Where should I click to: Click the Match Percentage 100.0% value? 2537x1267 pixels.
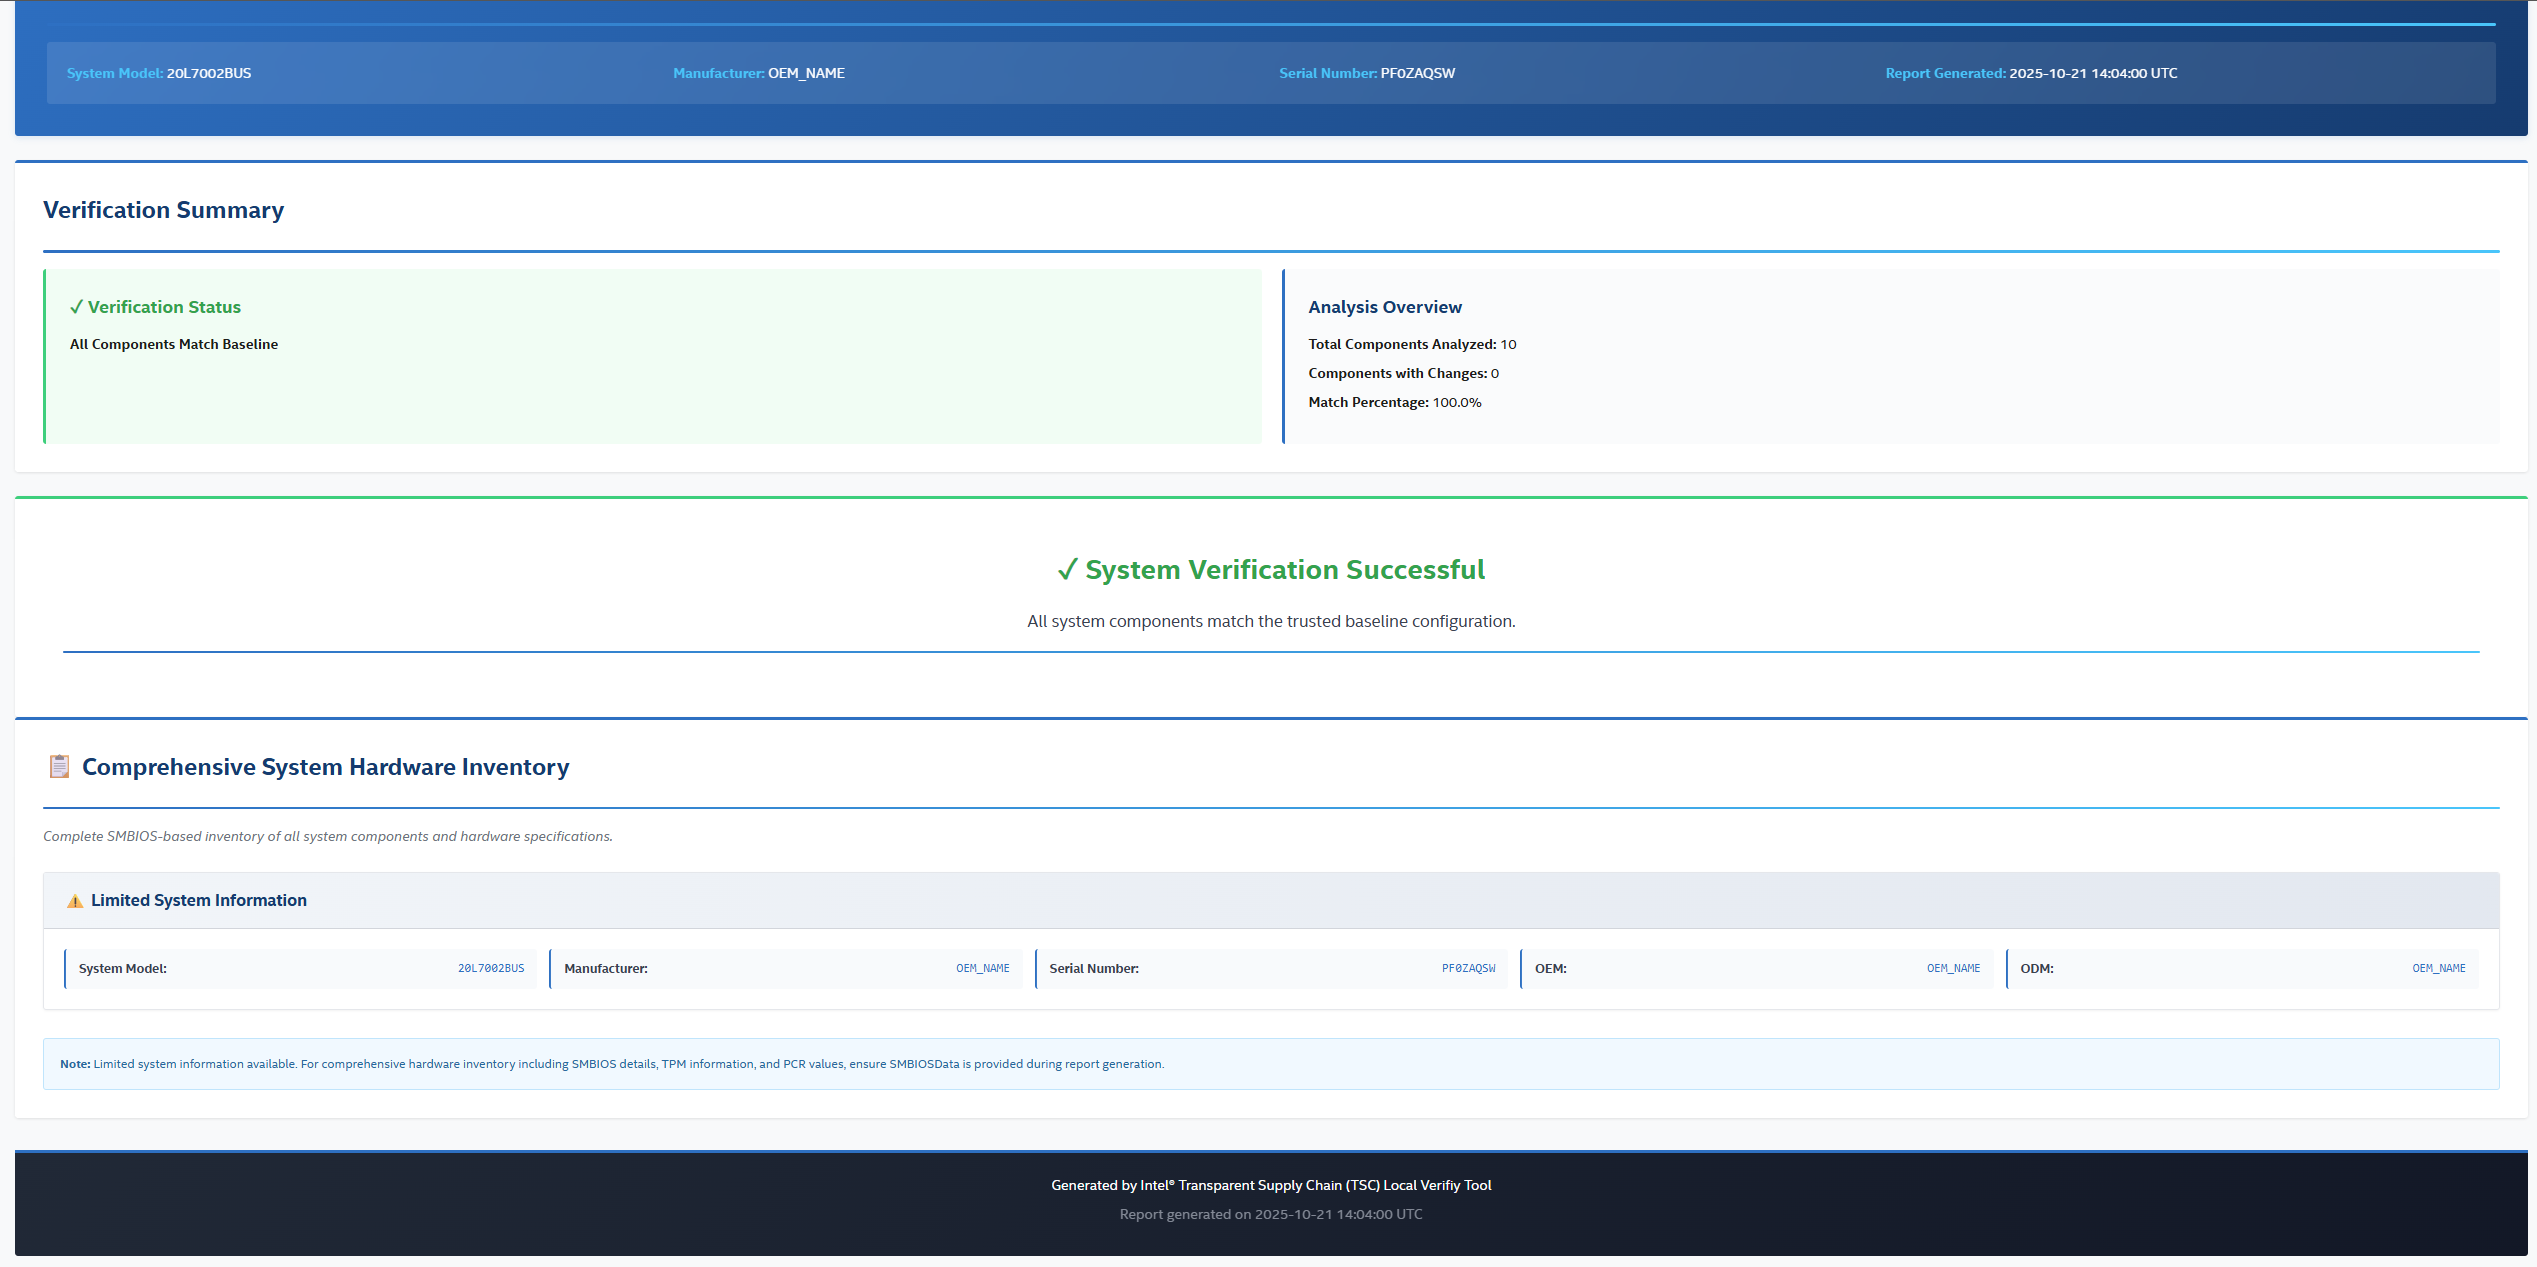[1456, 402]
